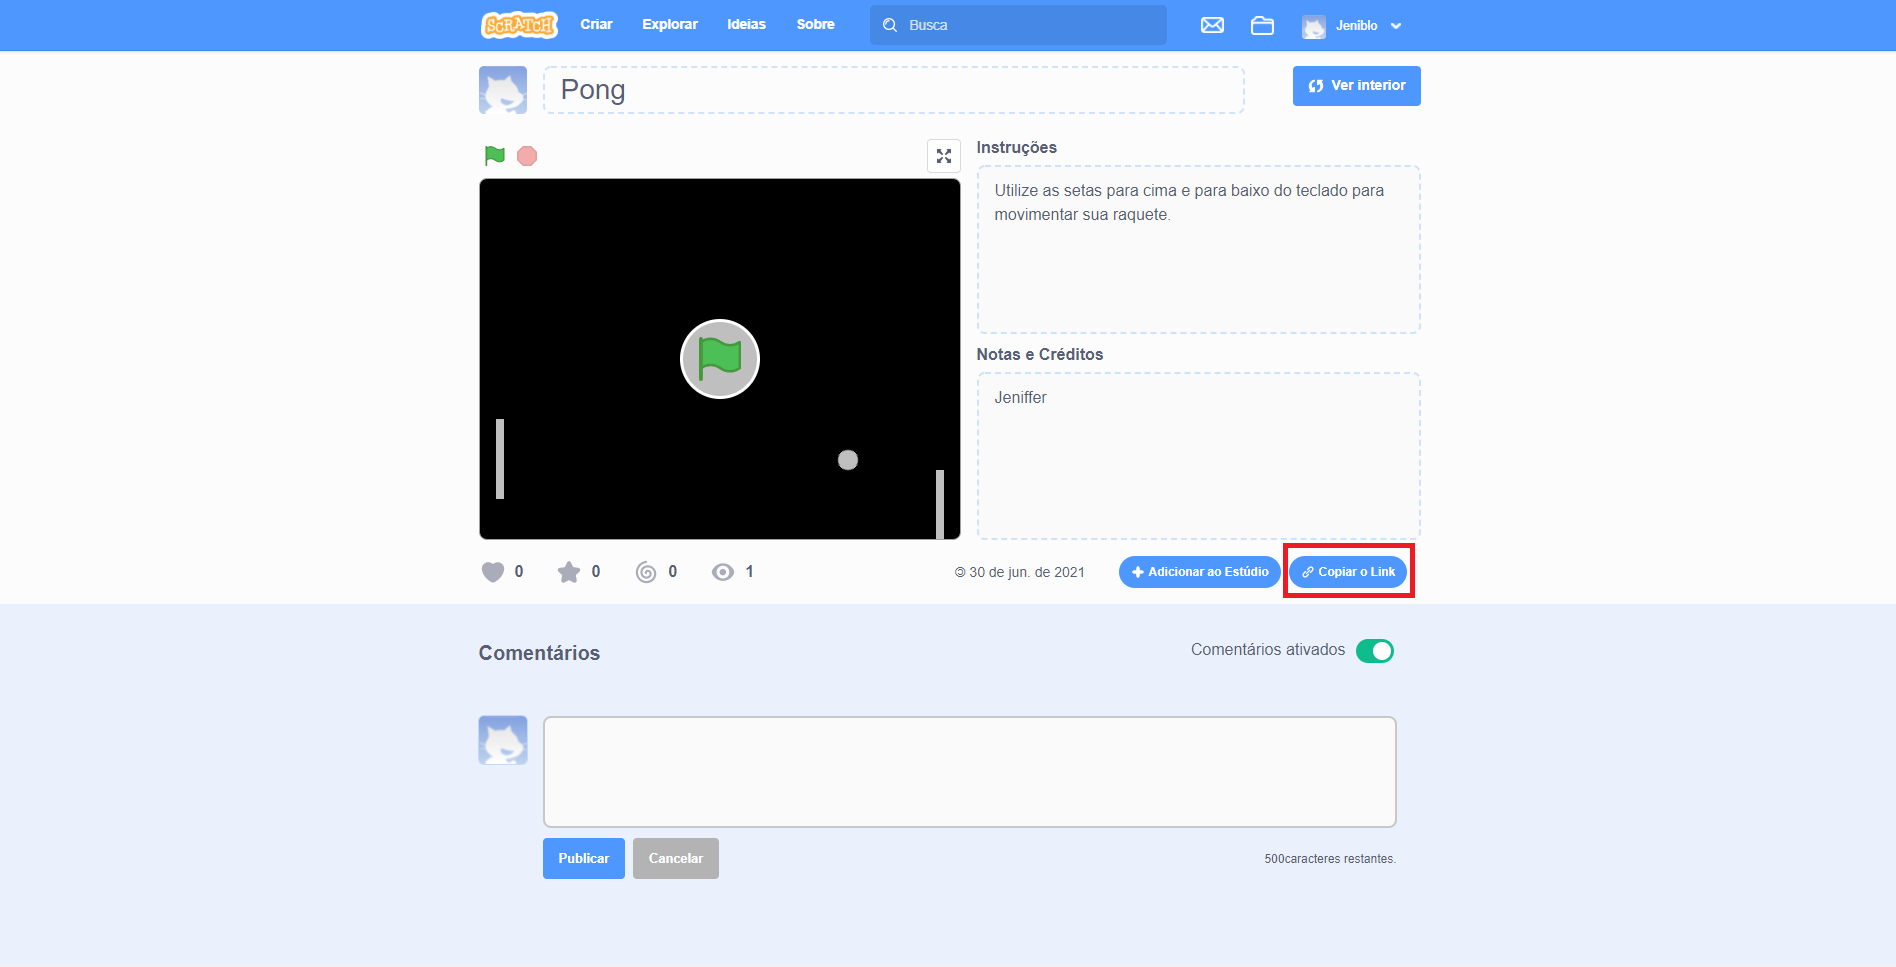Open the Scratch logo home link
The image size is (1896, 967).
point(519,25)
